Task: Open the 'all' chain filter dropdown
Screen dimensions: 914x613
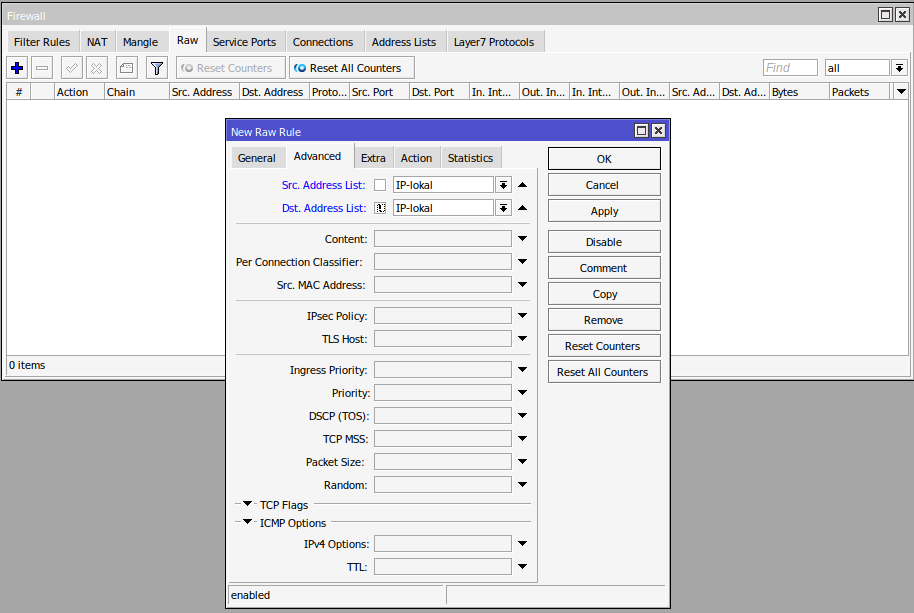Action: [899, 68]
